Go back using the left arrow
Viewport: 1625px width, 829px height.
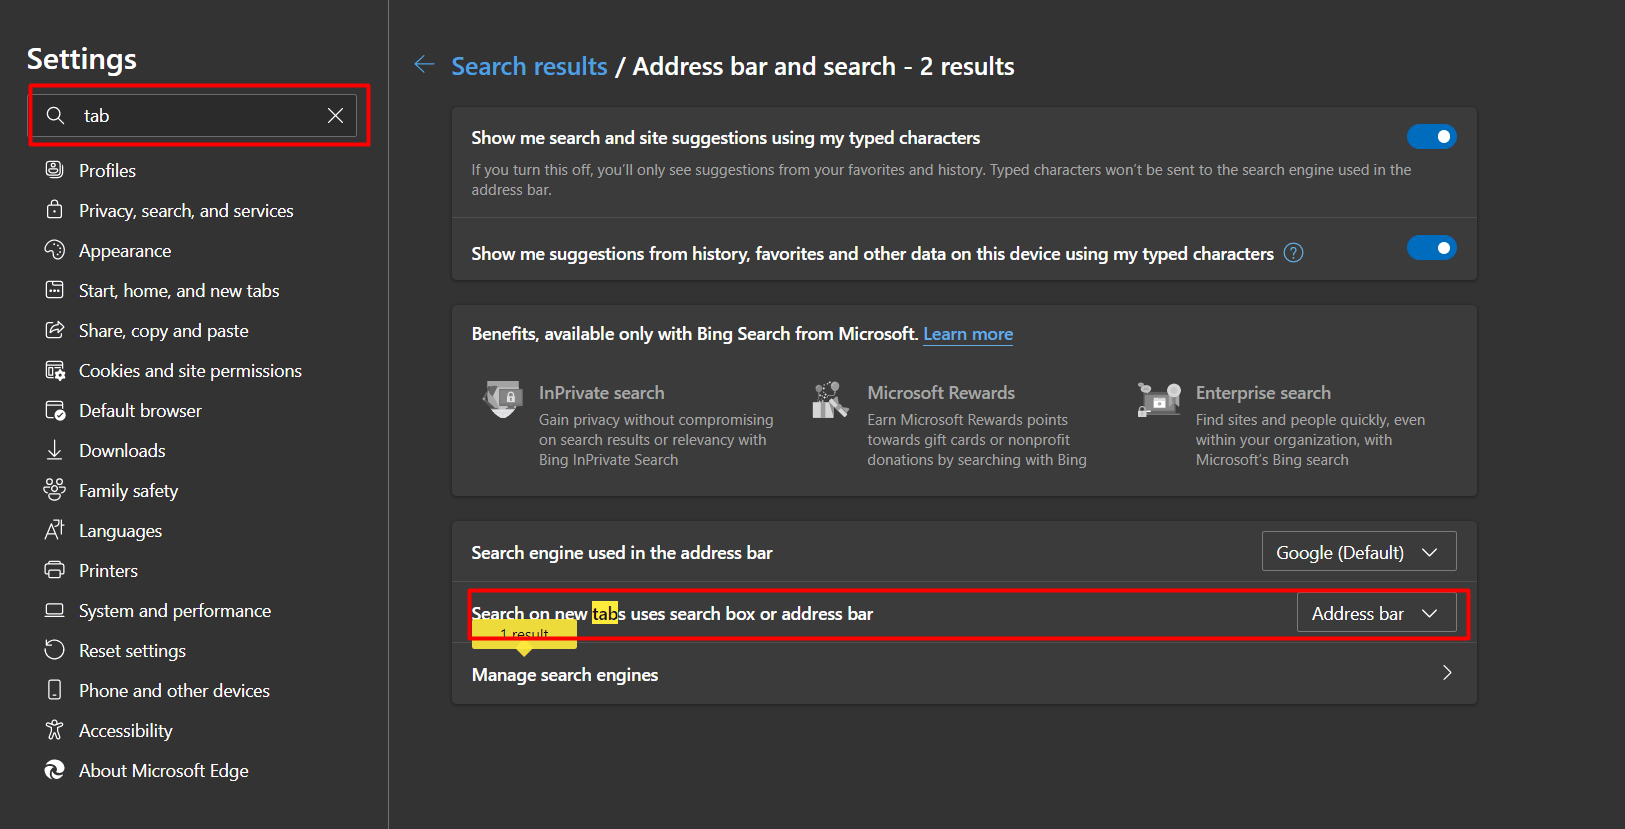point(424,65)
